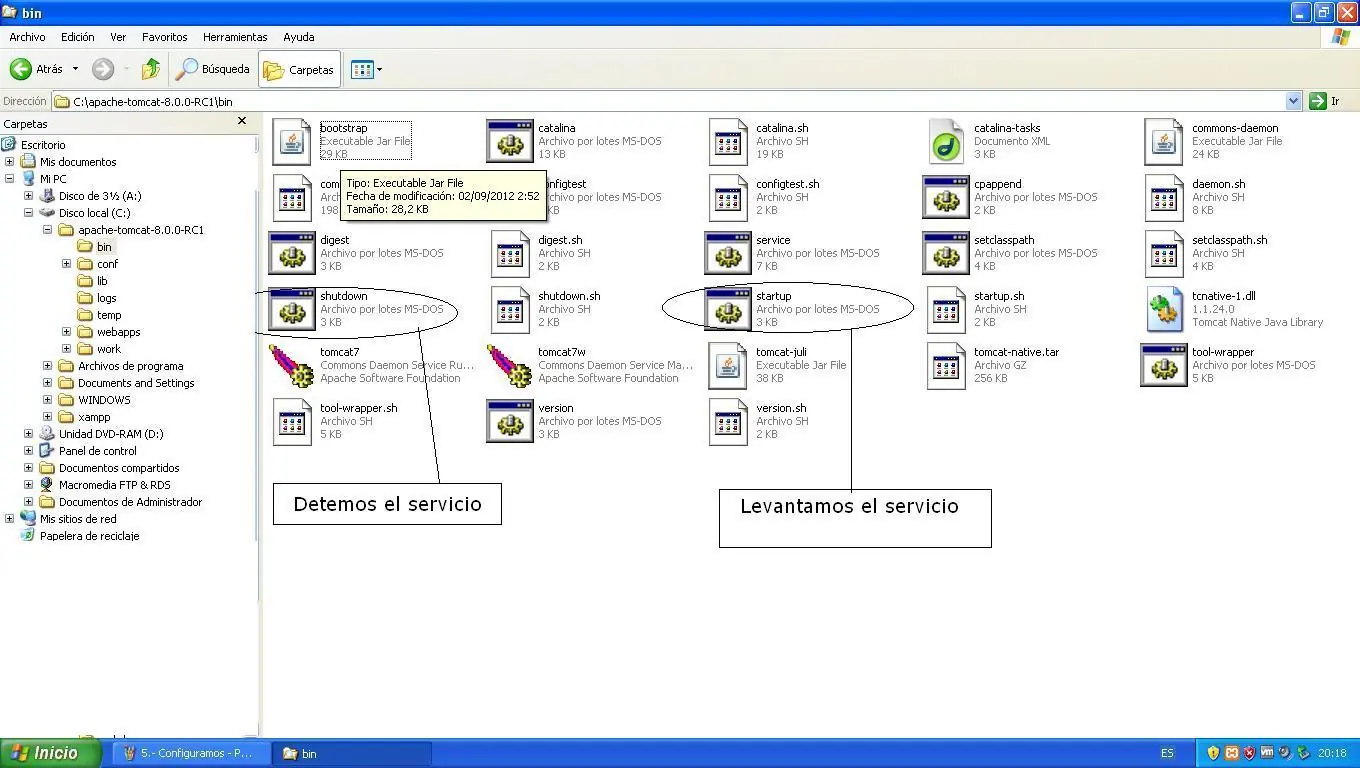Open the Búsqueda search pane
The width and height of the screenshot is (1360, 768).
[x=213, y=69]
